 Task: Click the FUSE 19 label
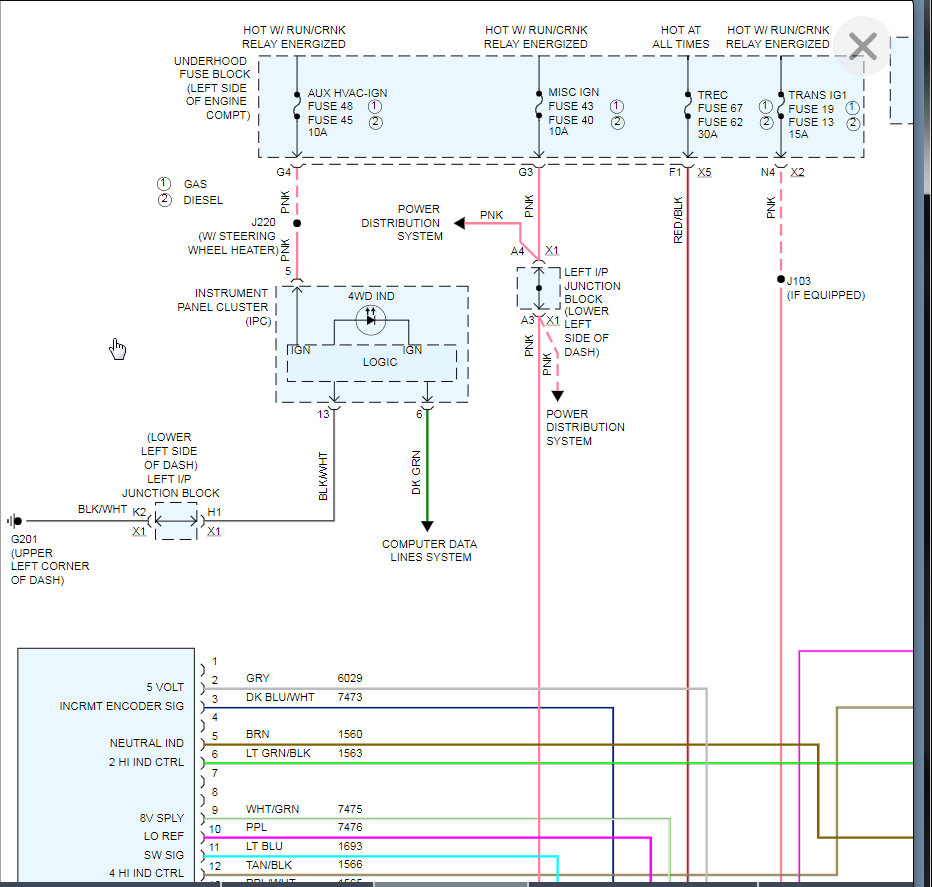811,109
